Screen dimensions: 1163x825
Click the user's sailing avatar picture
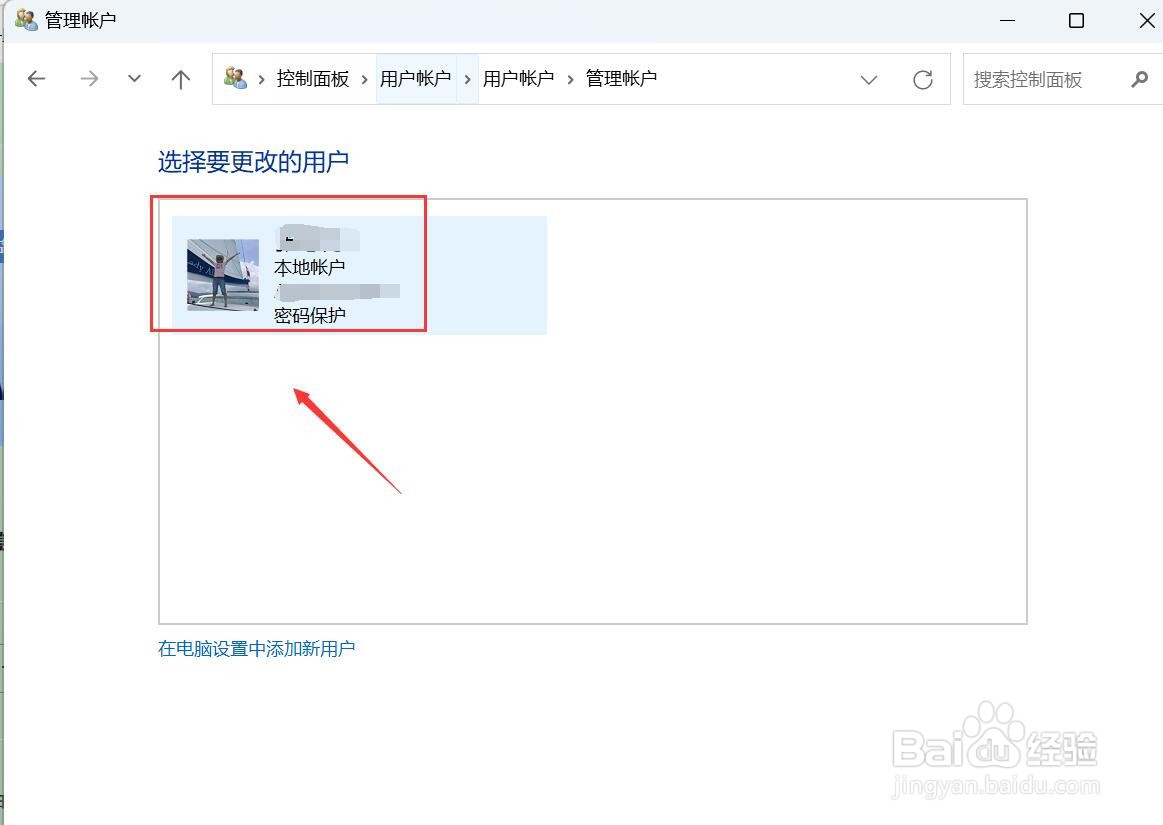pyautogui.click(x=222, y=275)
